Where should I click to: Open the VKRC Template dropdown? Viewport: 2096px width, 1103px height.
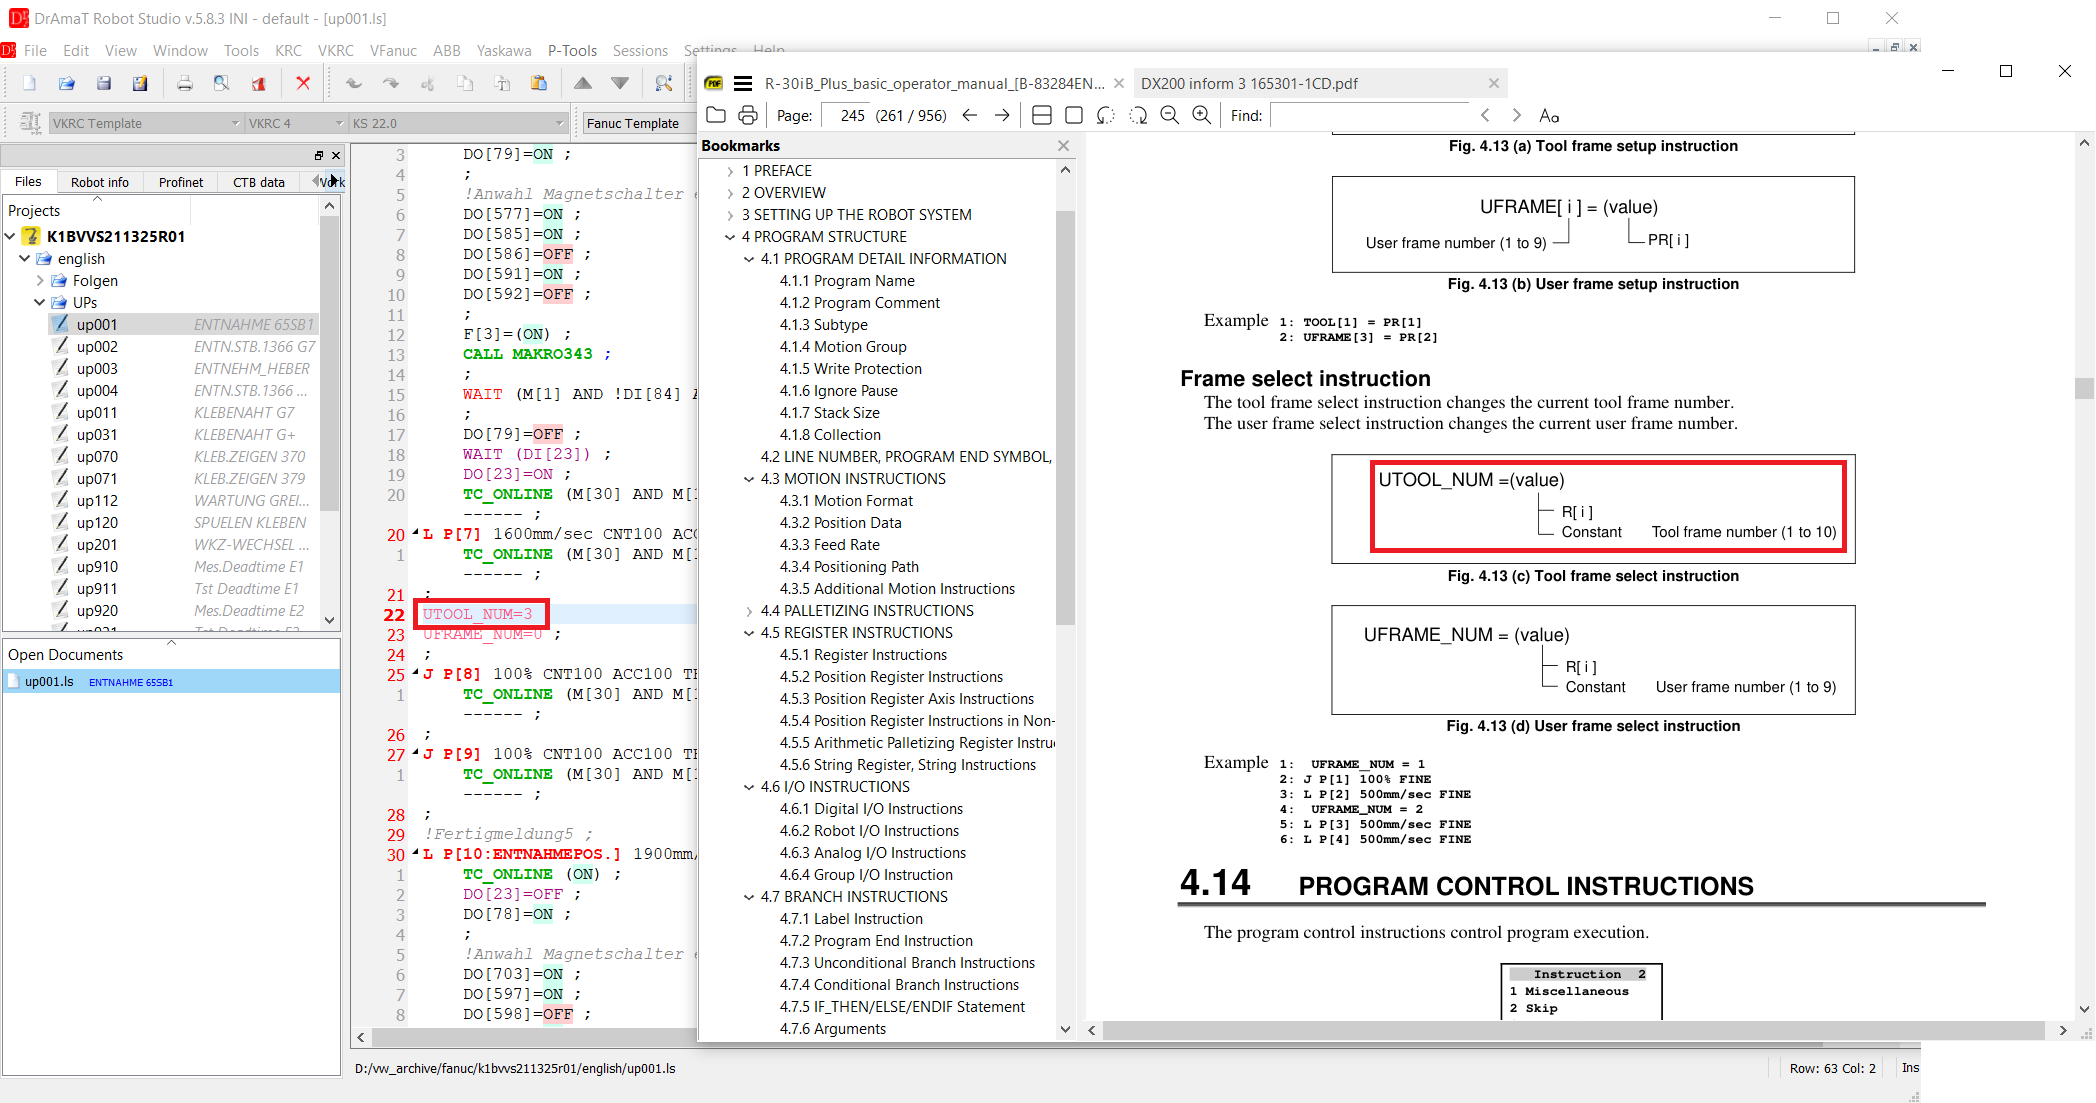(x=146, y=123)
